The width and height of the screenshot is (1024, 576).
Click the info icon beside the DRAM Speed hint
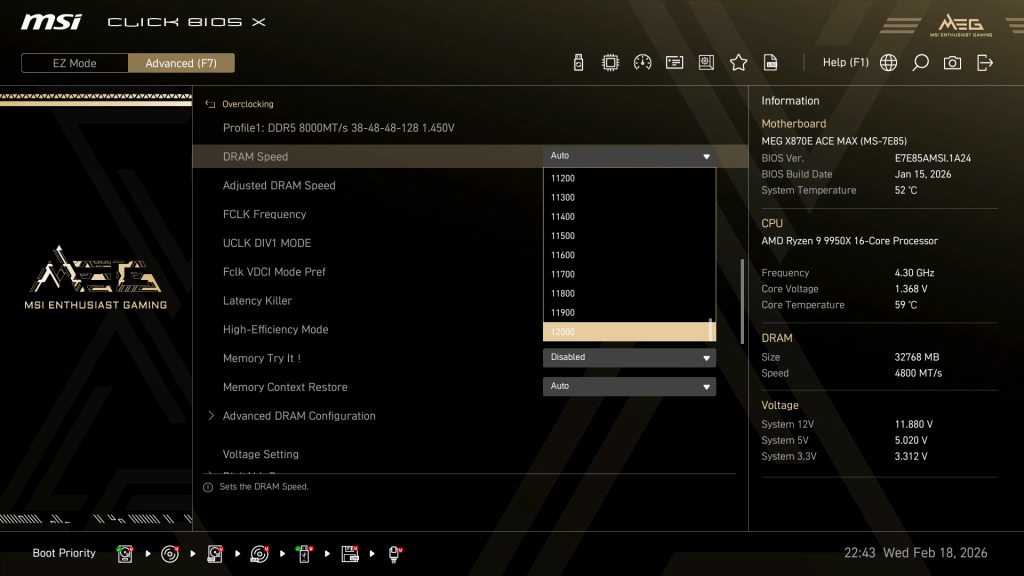coord(208,487)
